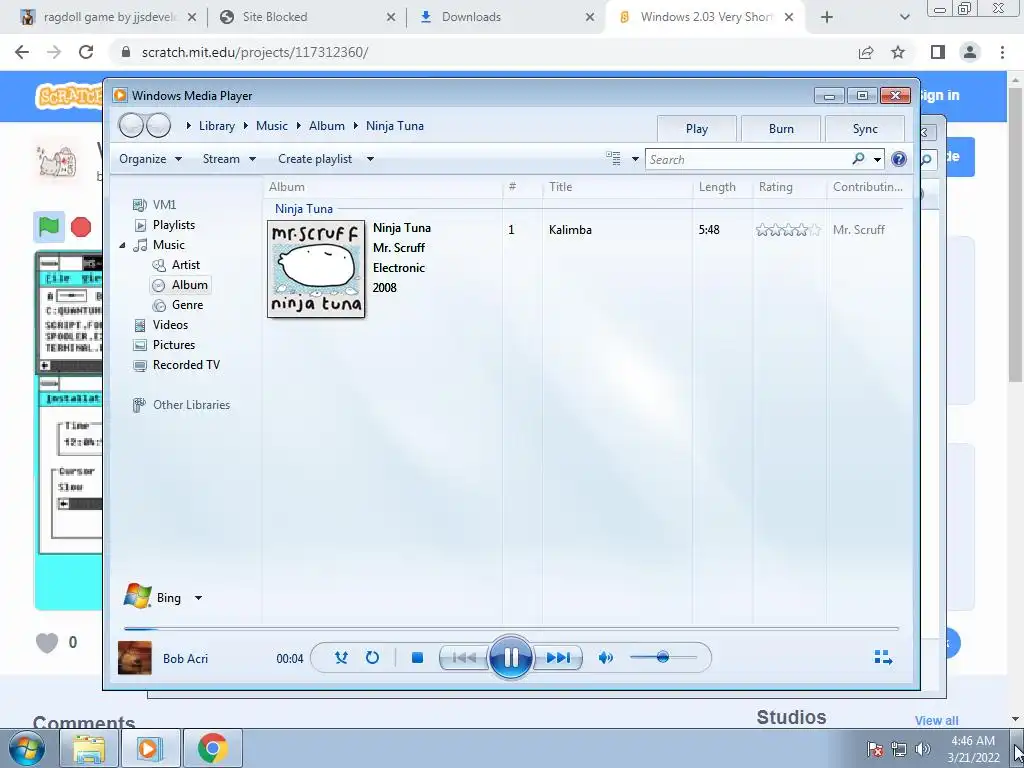Open the Stream menu
Screen dimensions: 1024x768
pos(229,159)
